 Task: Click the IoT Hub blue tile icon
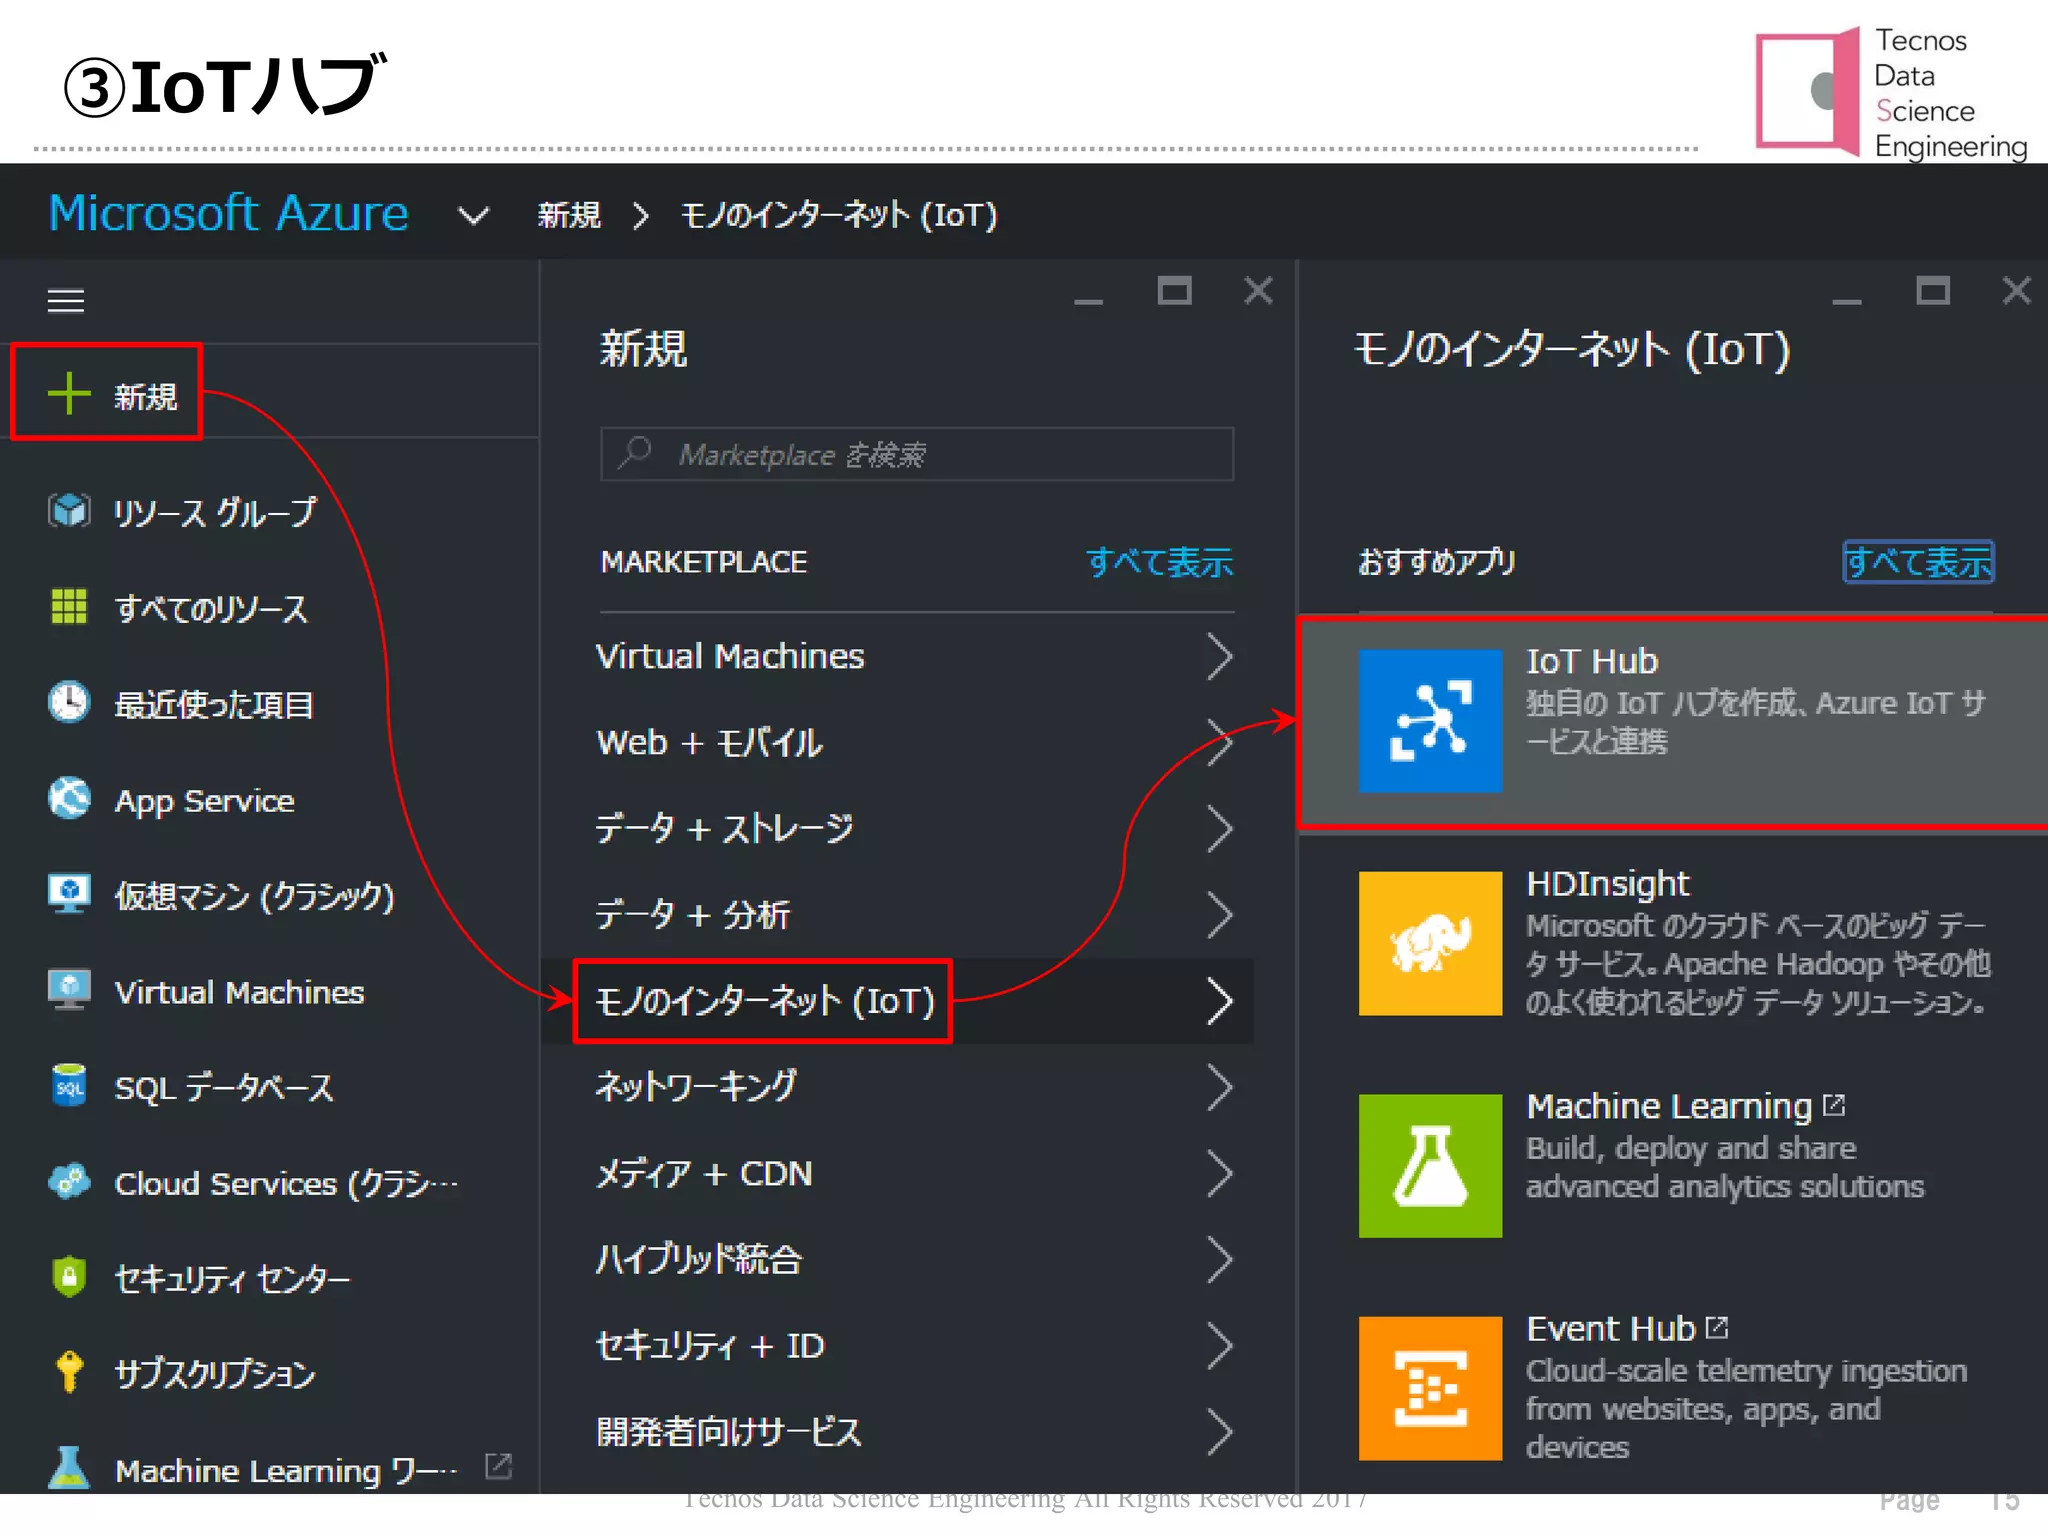pos(1430,721)
